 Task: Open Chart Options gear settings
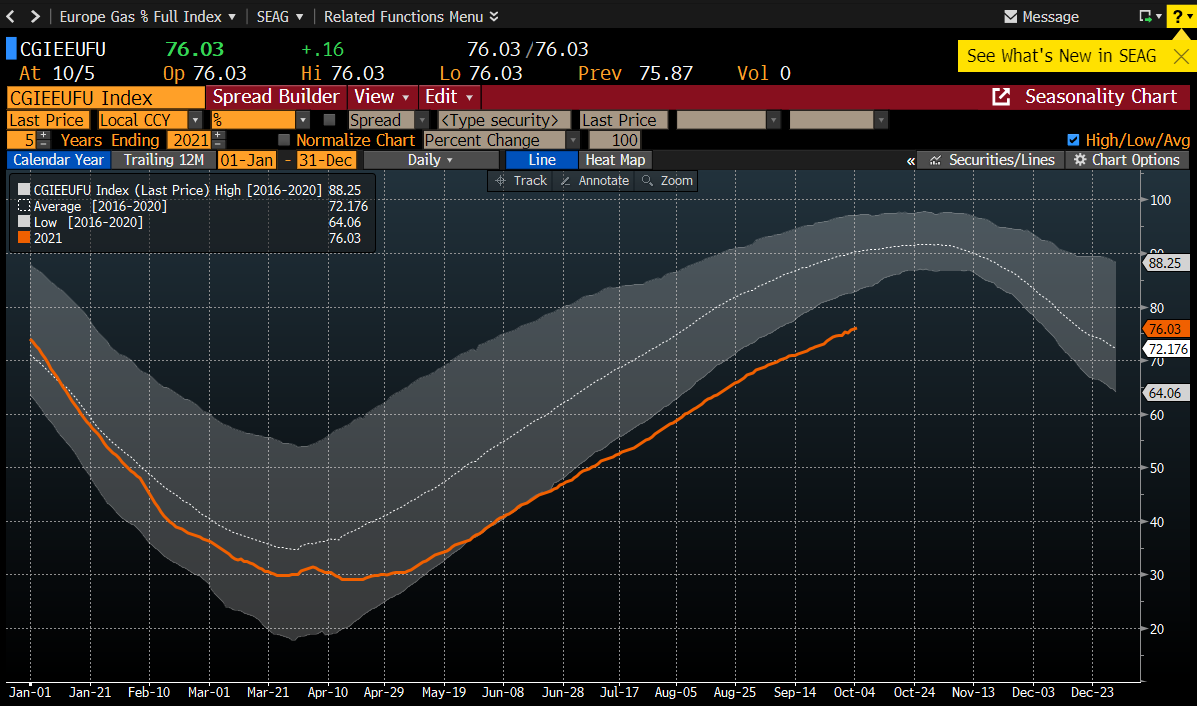[1126, 160]
